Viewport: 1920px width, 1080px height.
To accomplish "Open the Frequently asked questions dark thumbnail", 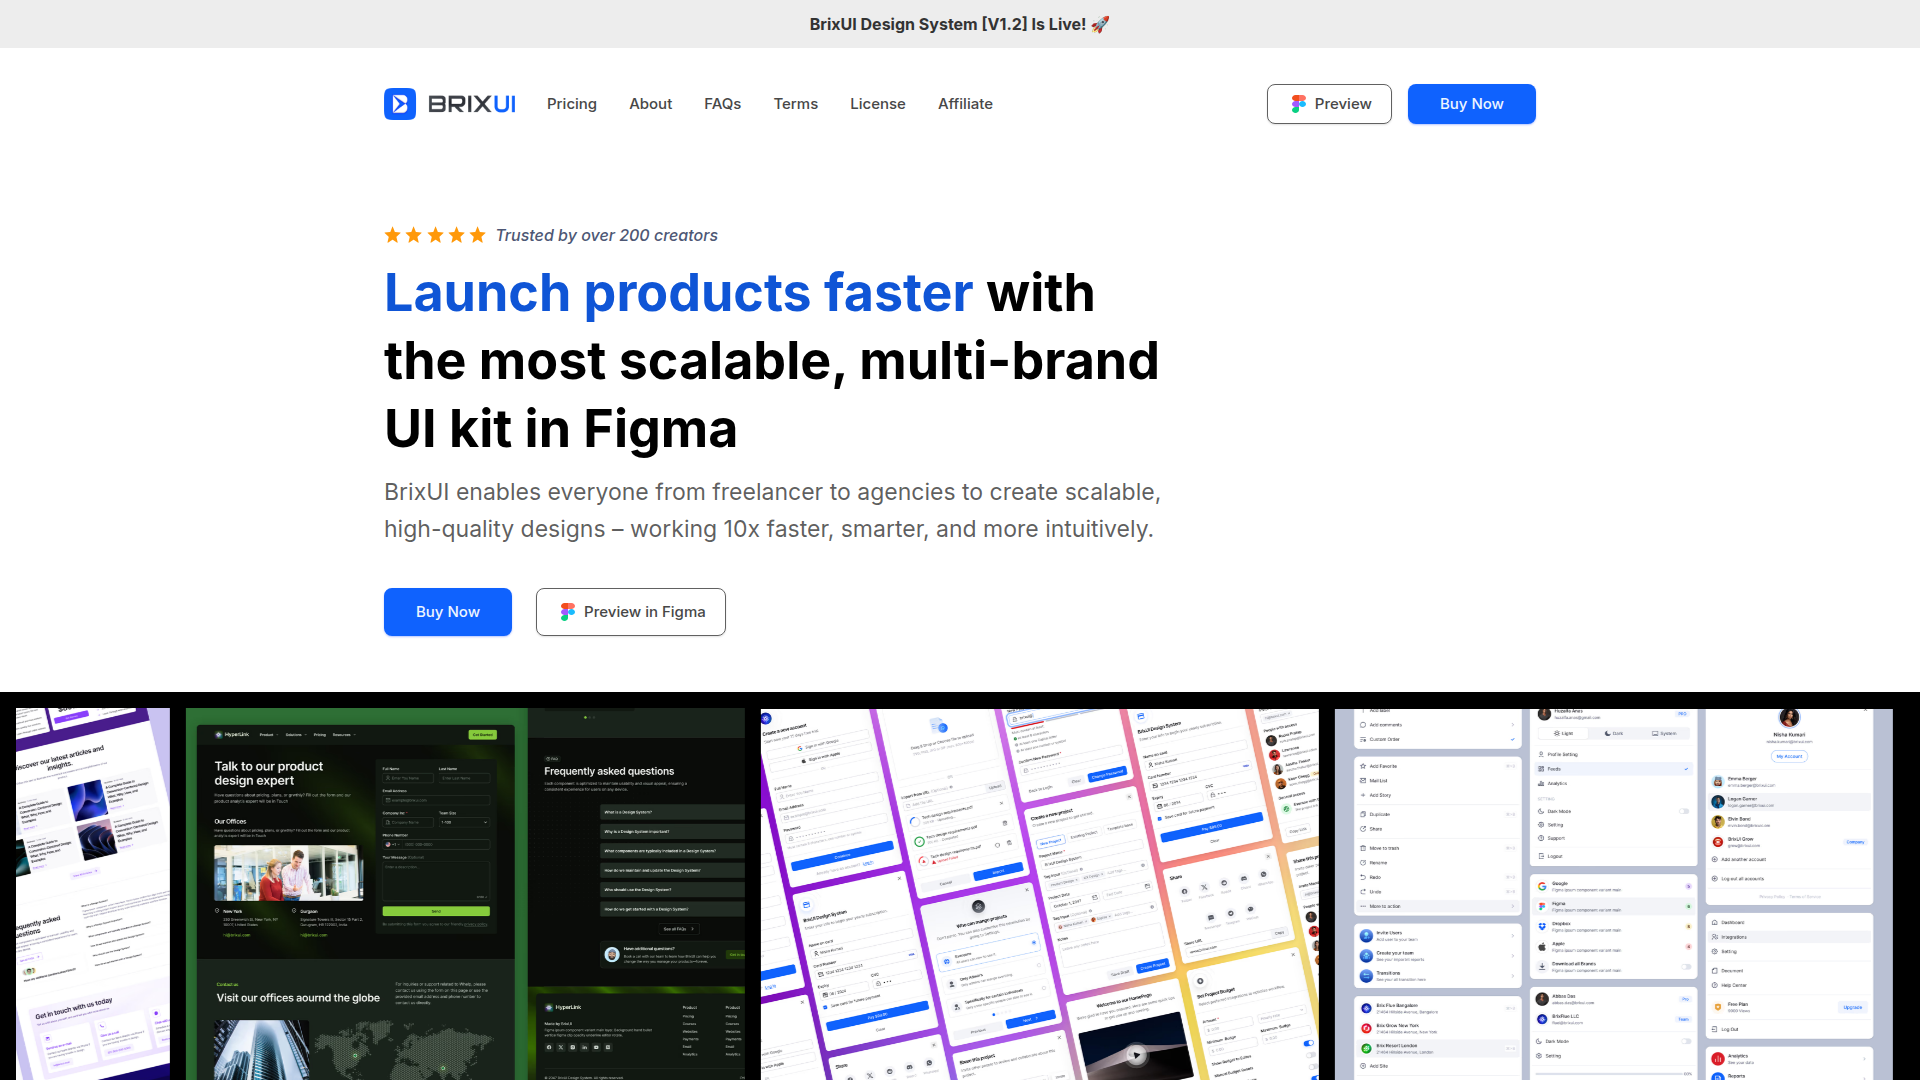I will 637,894.
